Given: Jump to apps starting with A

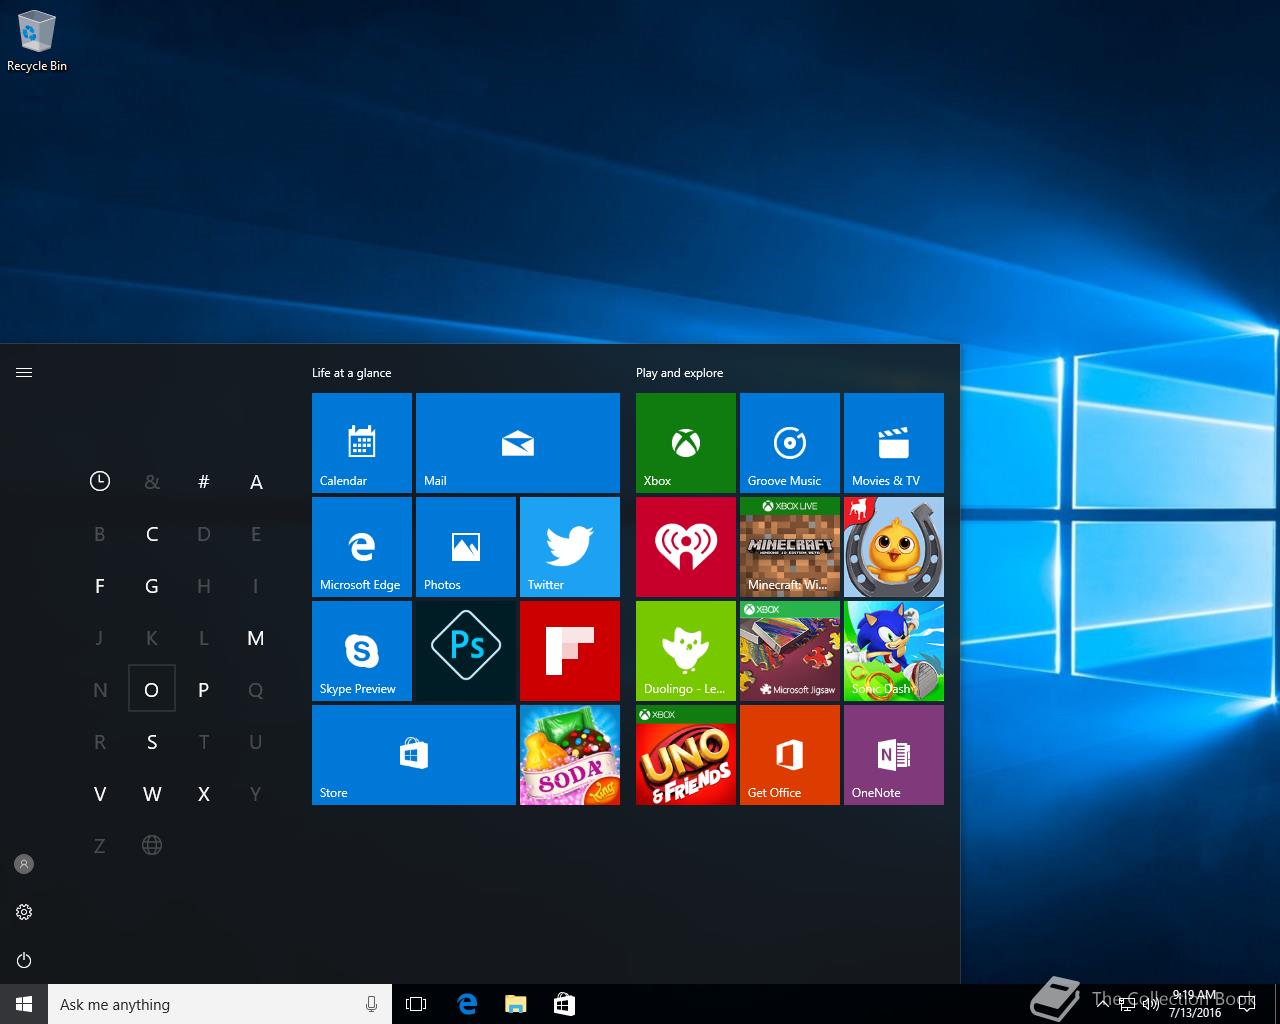Looking at the screenshot, I should pos(256,481).
